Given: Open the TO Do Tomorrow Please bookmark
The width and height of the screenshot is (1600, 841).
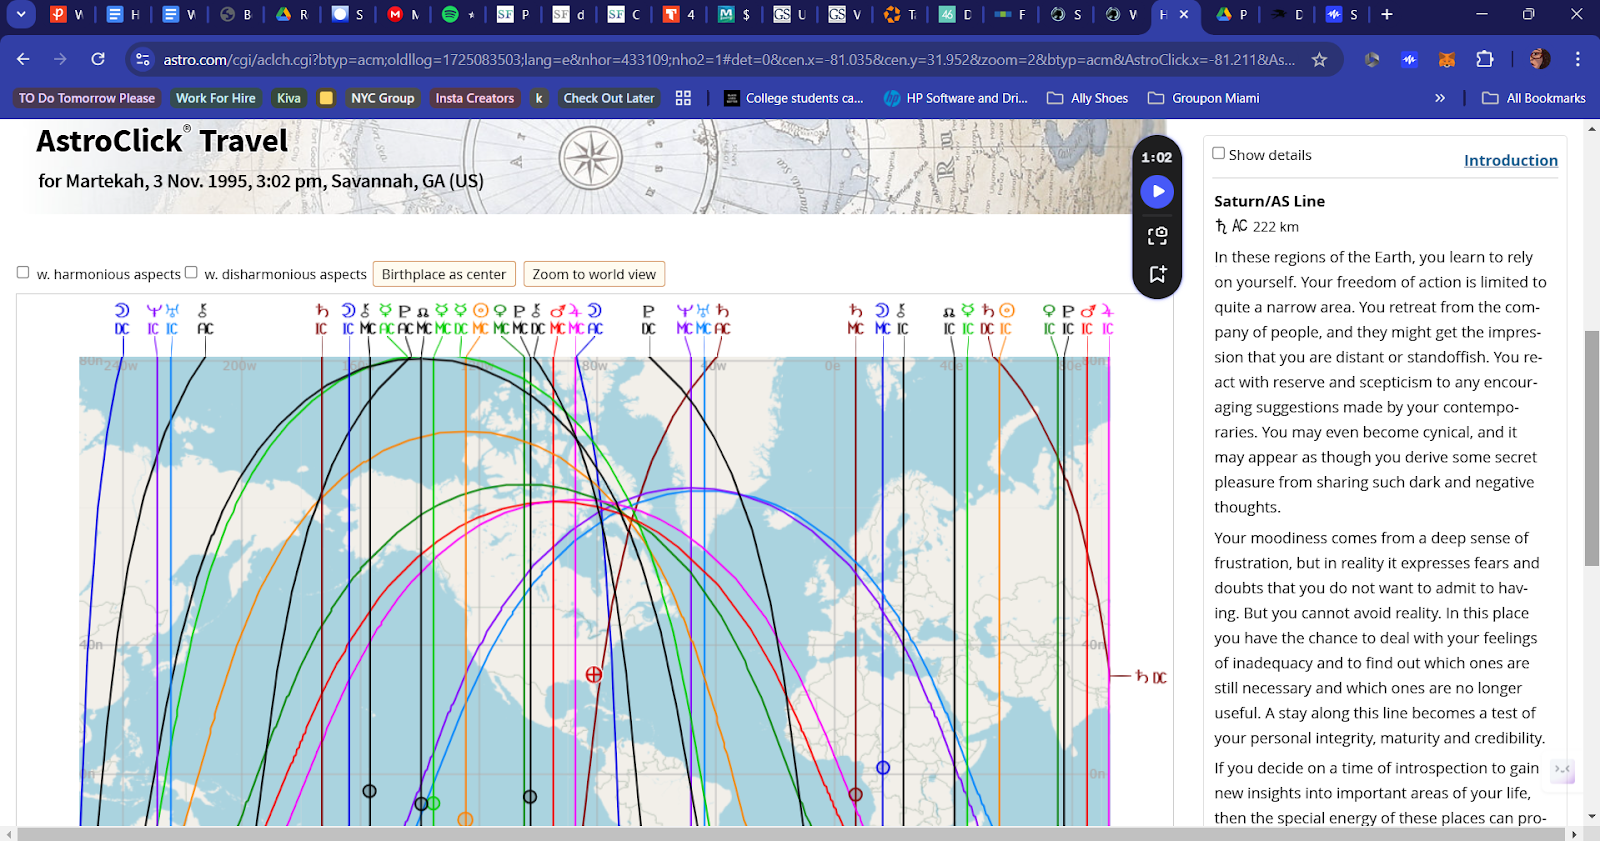Looking at the screenshot, I should coord(87,98).
